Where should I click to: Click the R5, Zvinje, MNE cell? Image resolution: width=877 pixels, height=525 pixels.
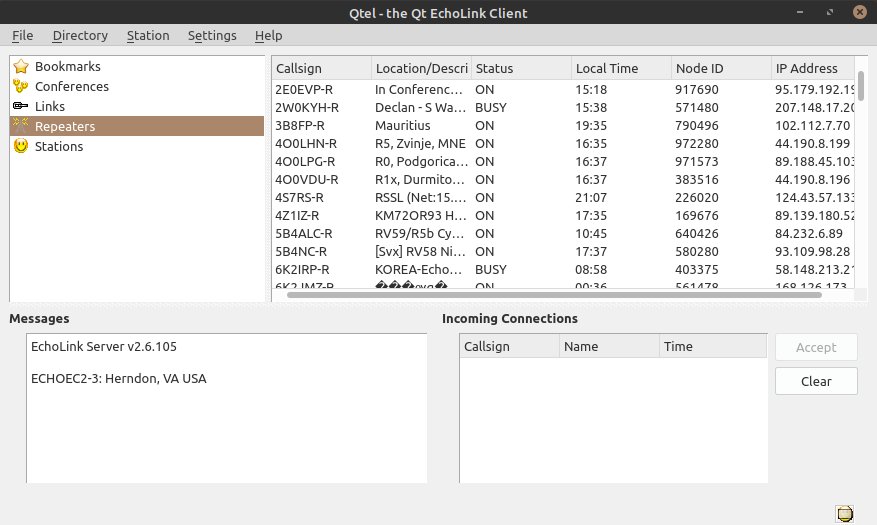pyautogui.click(x=420, y=143)
